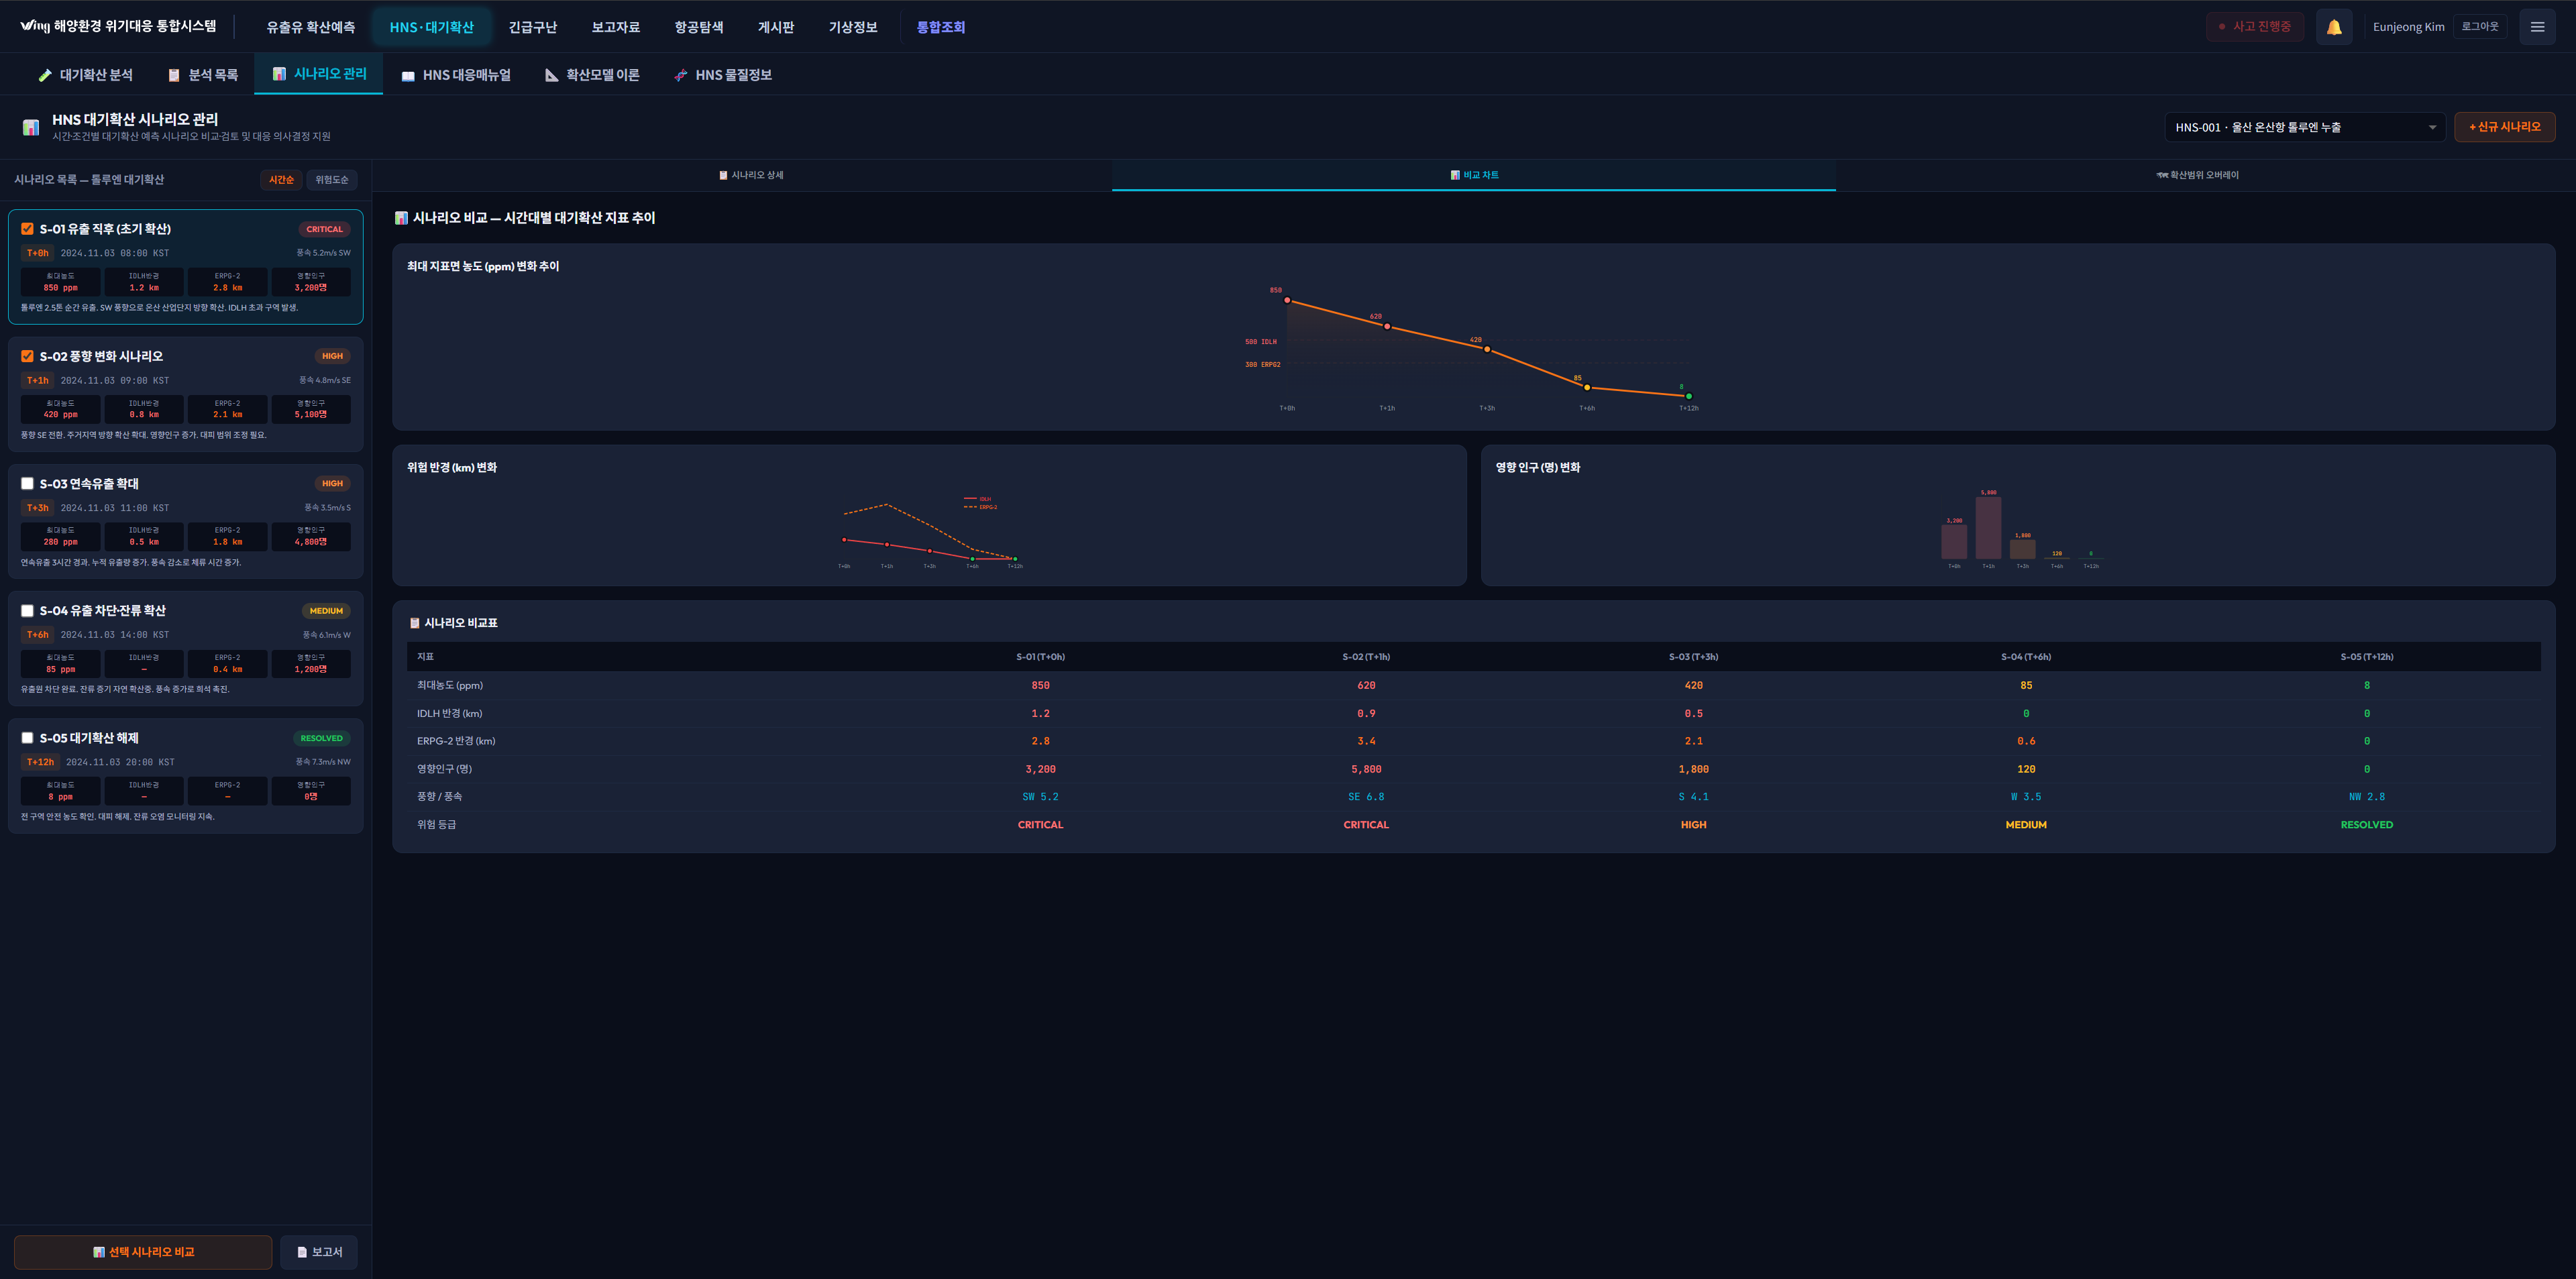Open HNS-001 울산 온산항 incident dropdown
Viewport: 2576px width, 1279px height.
coord(2304,127)
